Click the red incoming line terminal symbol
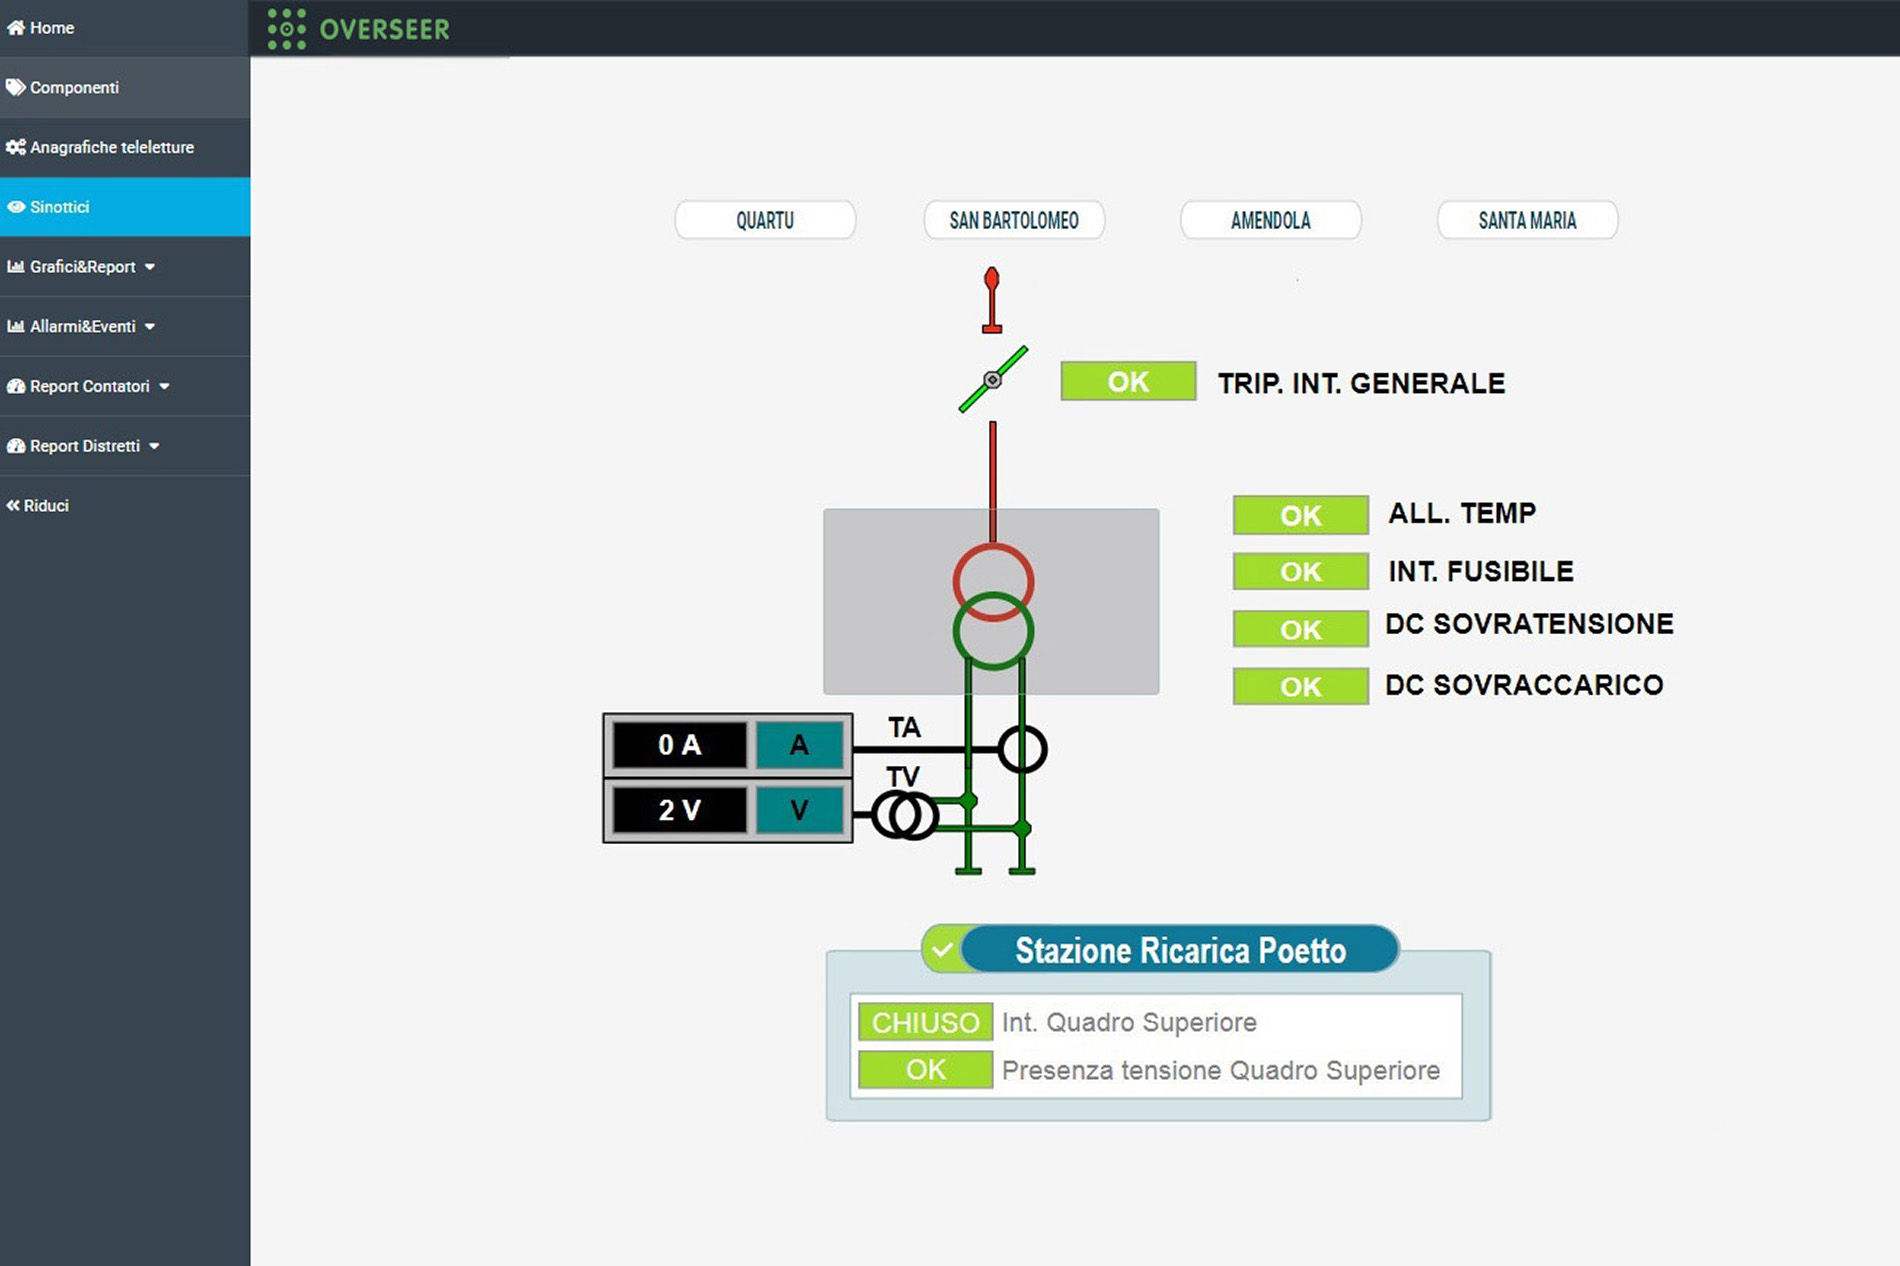Viewport: 1900px width, 1266px height. click(992, 299)
